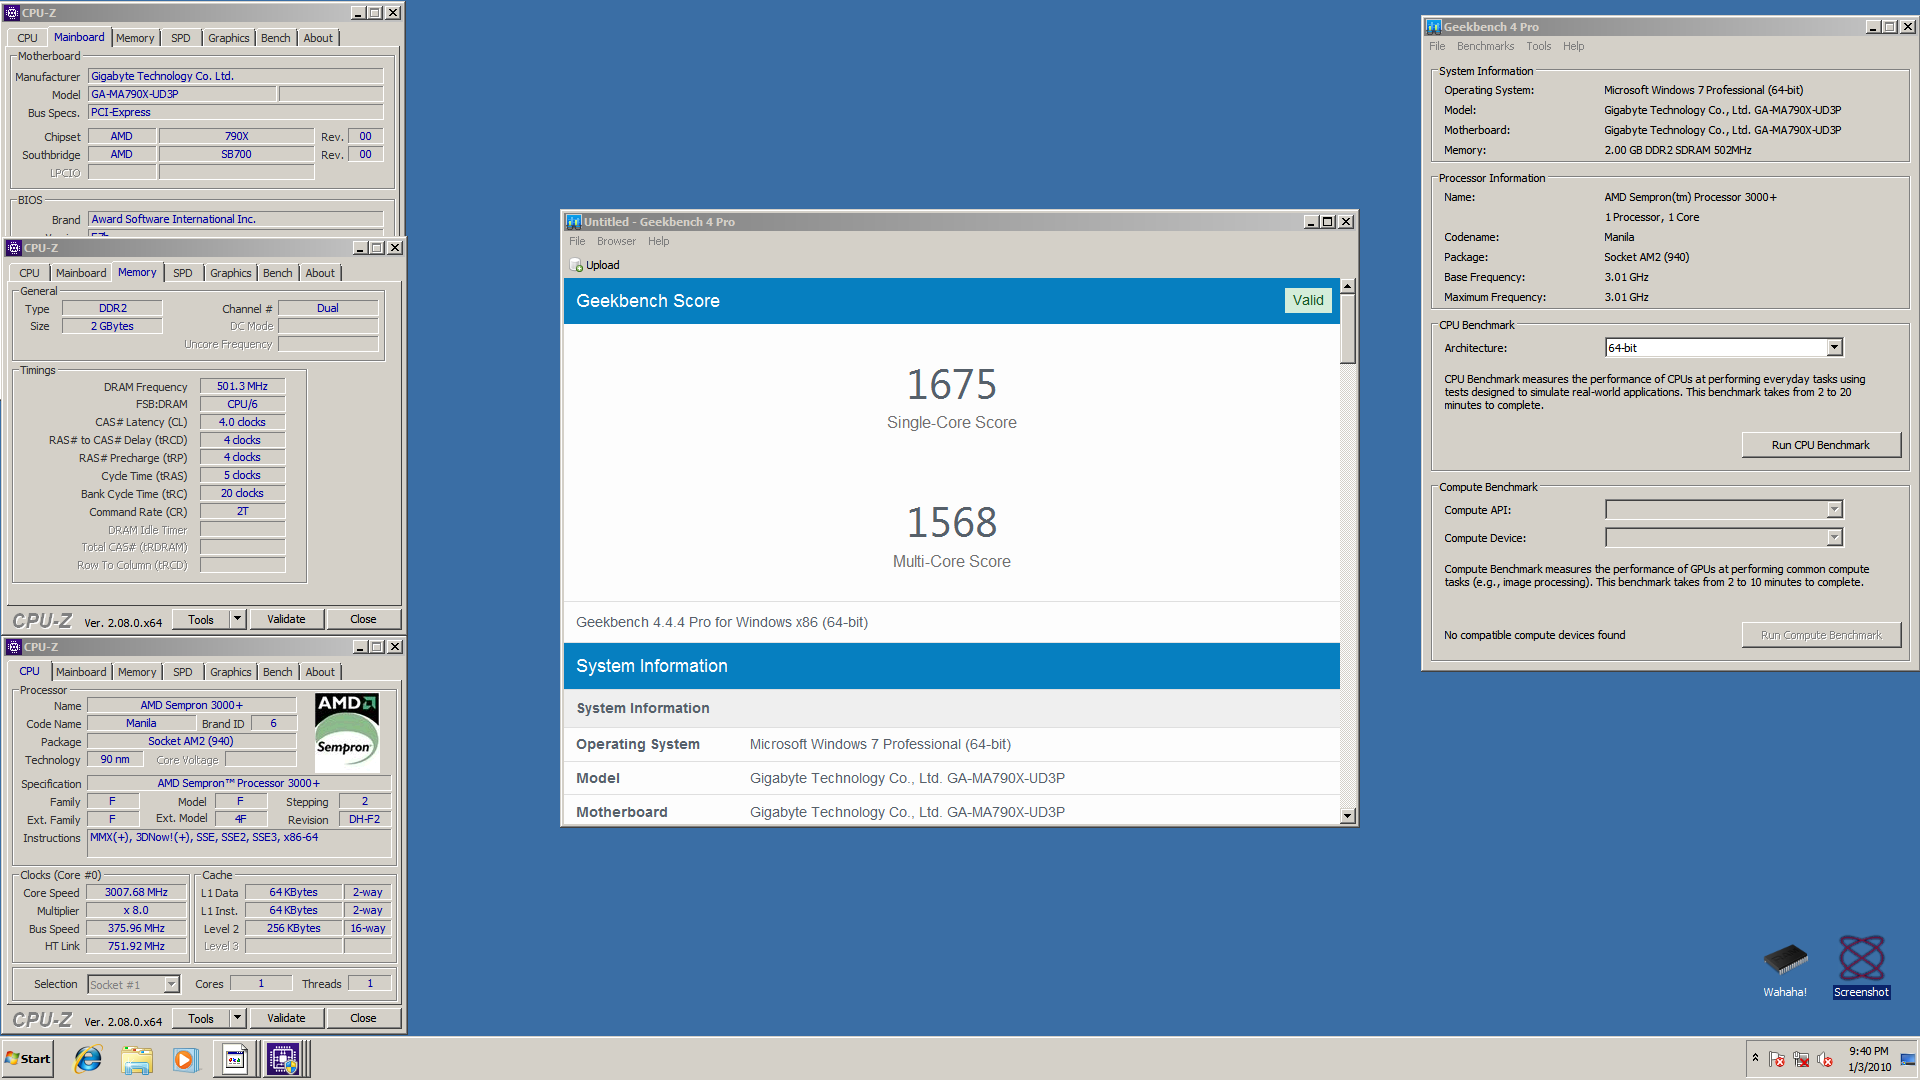Open the Compute Device dropdown

click(x=1834, y=538)
